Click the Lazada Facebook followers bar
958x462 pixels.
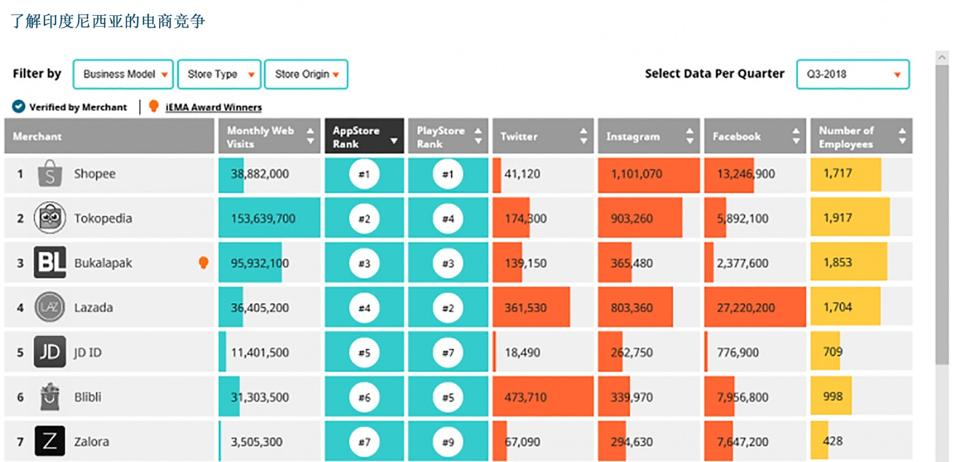(x=755, y=307)
